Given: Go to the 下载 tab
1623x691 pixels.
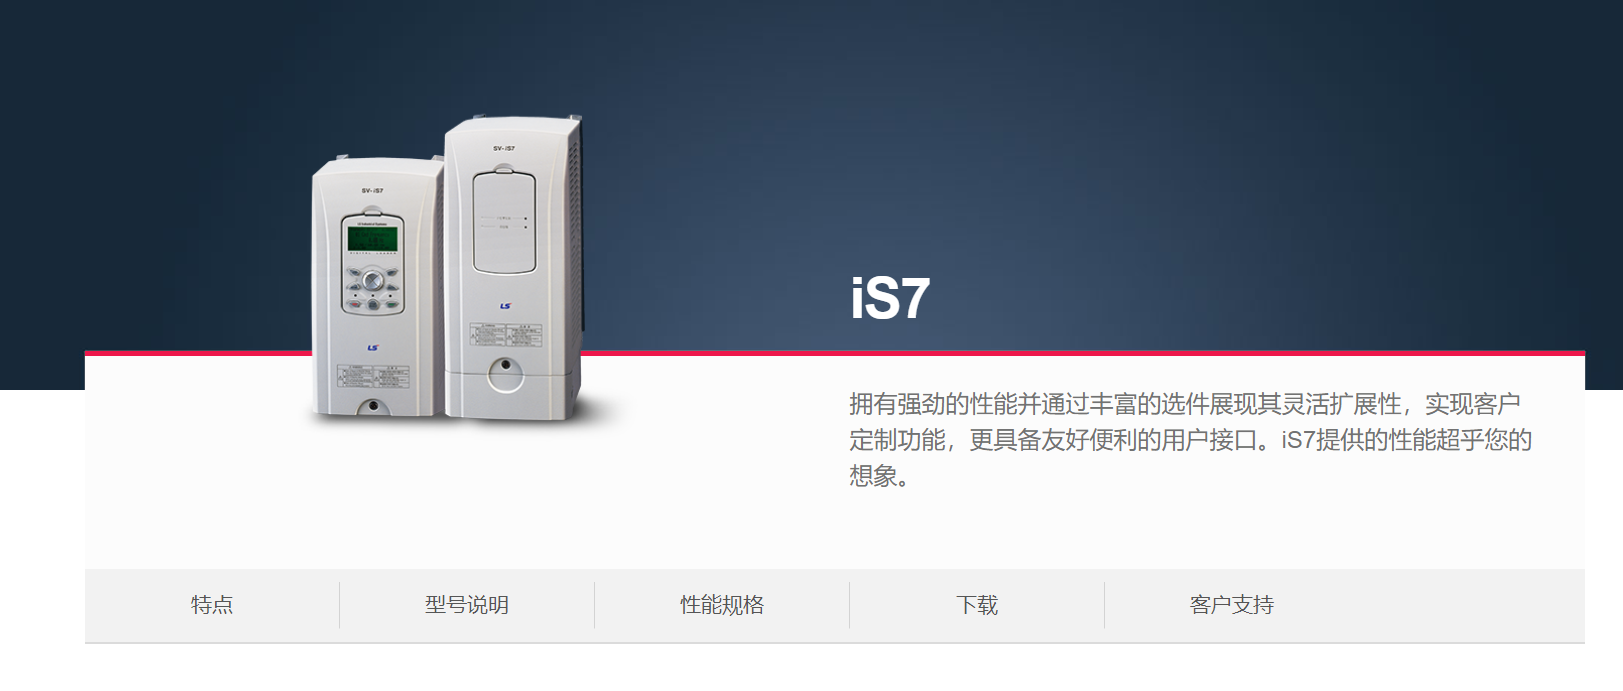Looking at the screenshot, I should coord(977,605).
